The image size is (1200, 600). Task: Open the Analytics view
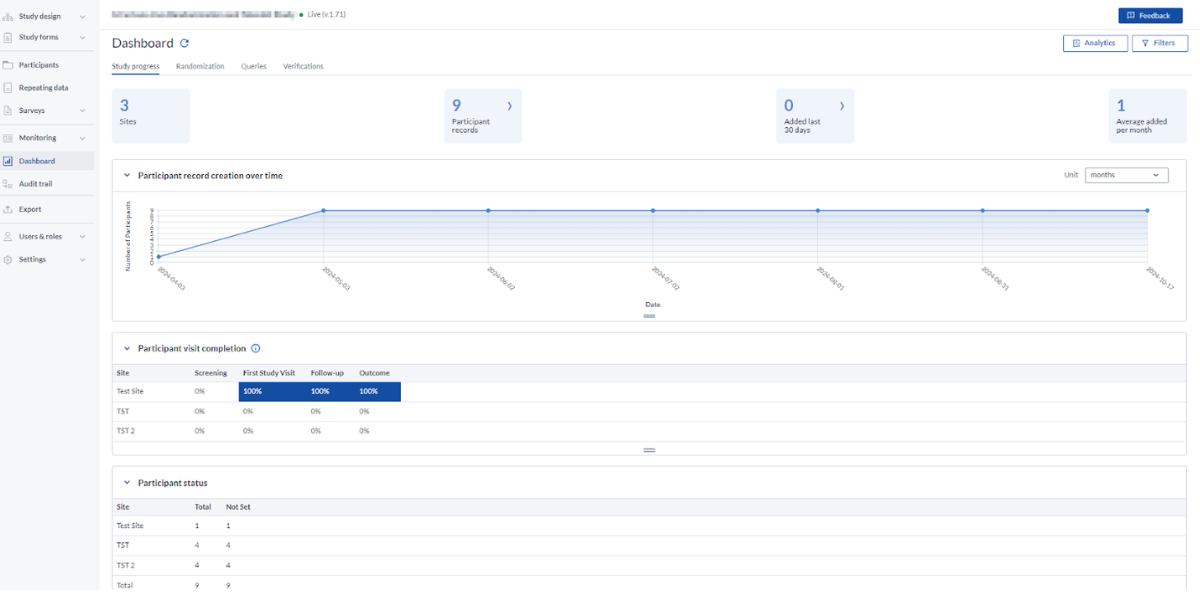(x=1095, y=43)
